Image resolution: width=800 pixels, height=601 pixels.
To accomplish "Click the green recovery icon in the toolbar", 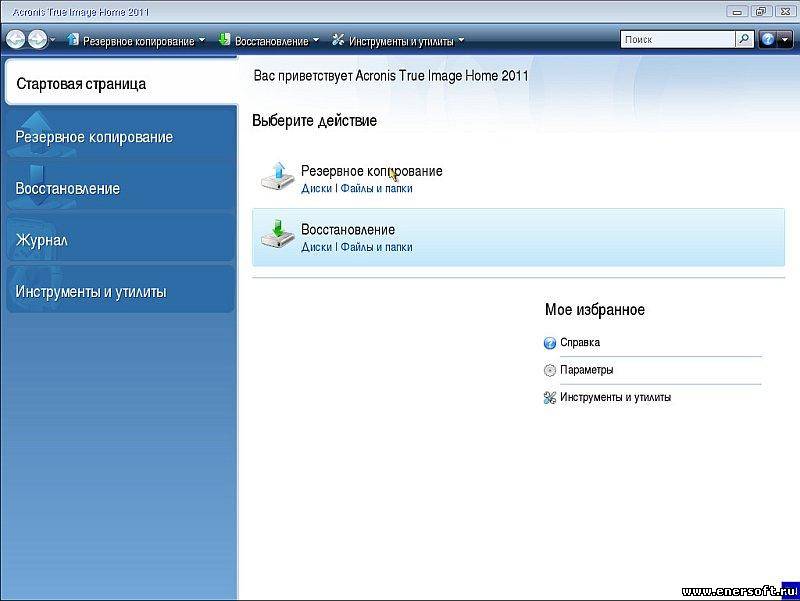I will pos(224,40).
